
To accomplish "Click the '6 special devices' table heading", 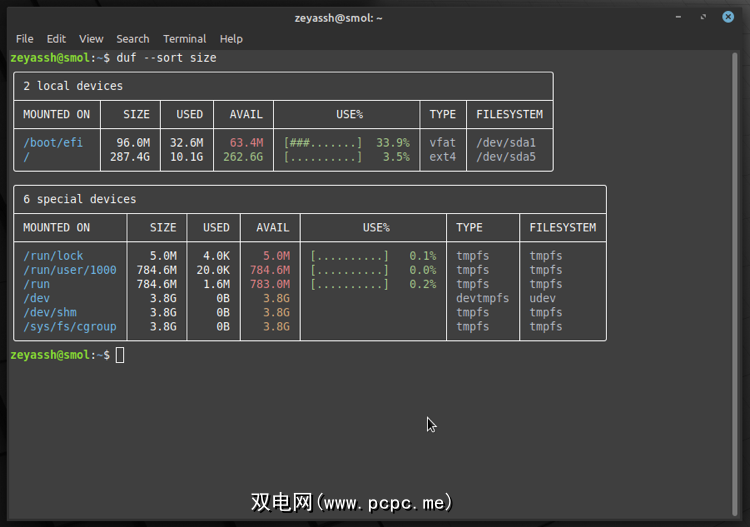I will click(80, 199).
